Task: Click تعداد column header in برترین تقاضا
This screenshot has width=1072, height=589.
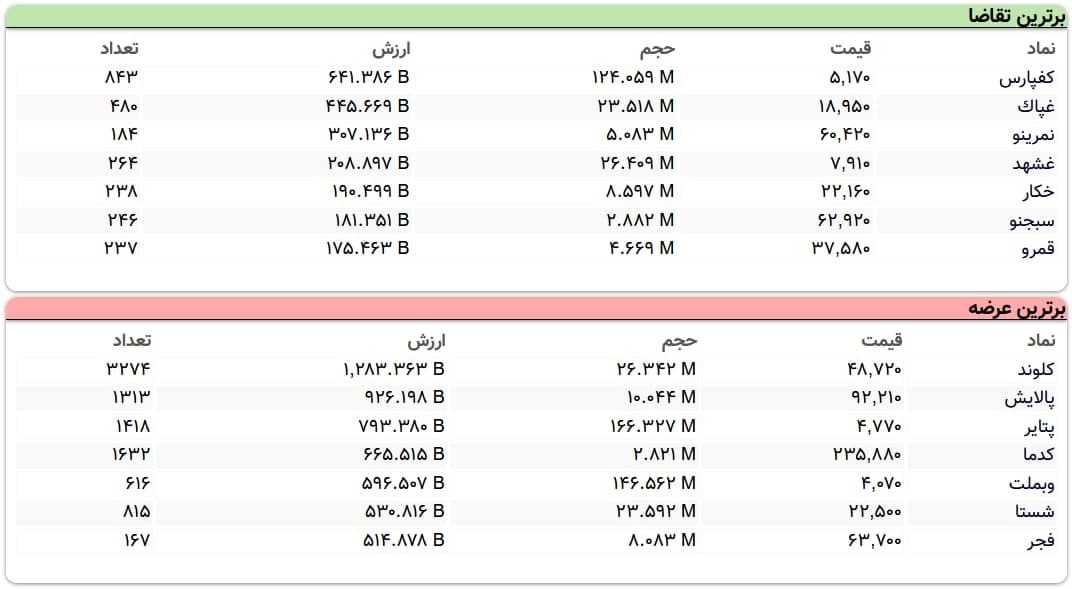Action: pyautogui.click(x=119, y=49)
